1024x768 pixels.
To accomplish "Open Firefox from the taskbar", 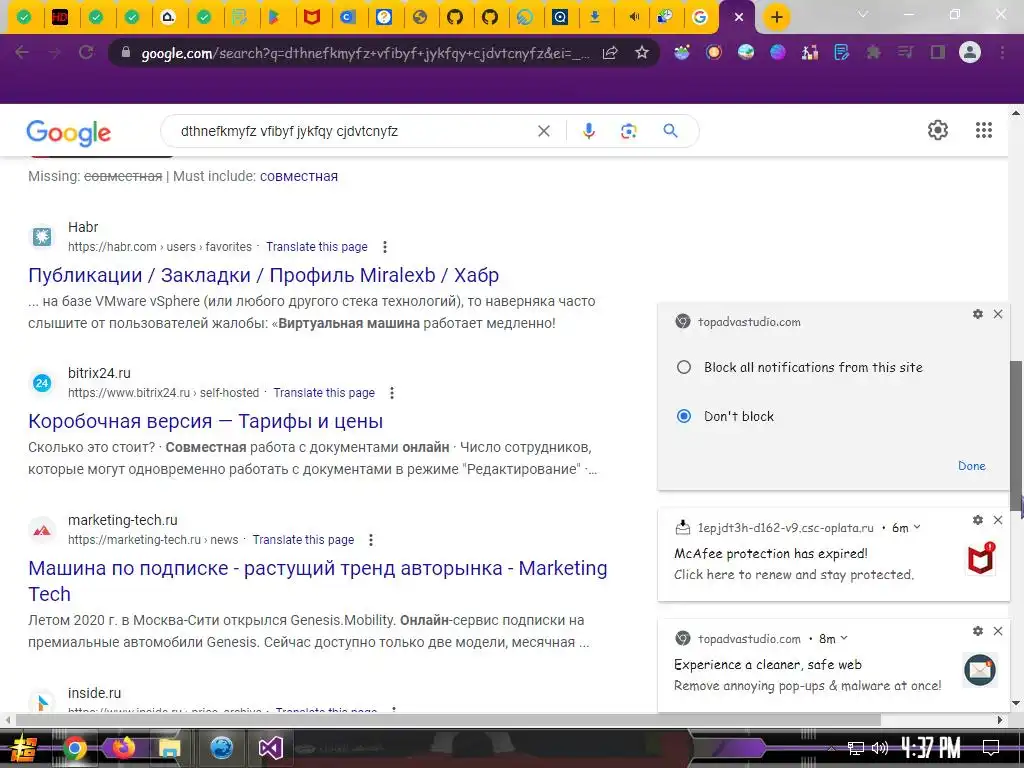I will [122, 747].
